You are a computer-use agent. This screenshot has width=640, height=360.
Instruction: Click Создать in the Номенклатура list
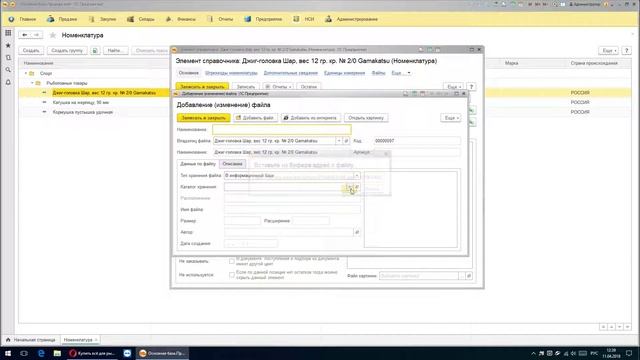[x=31, y=51]
